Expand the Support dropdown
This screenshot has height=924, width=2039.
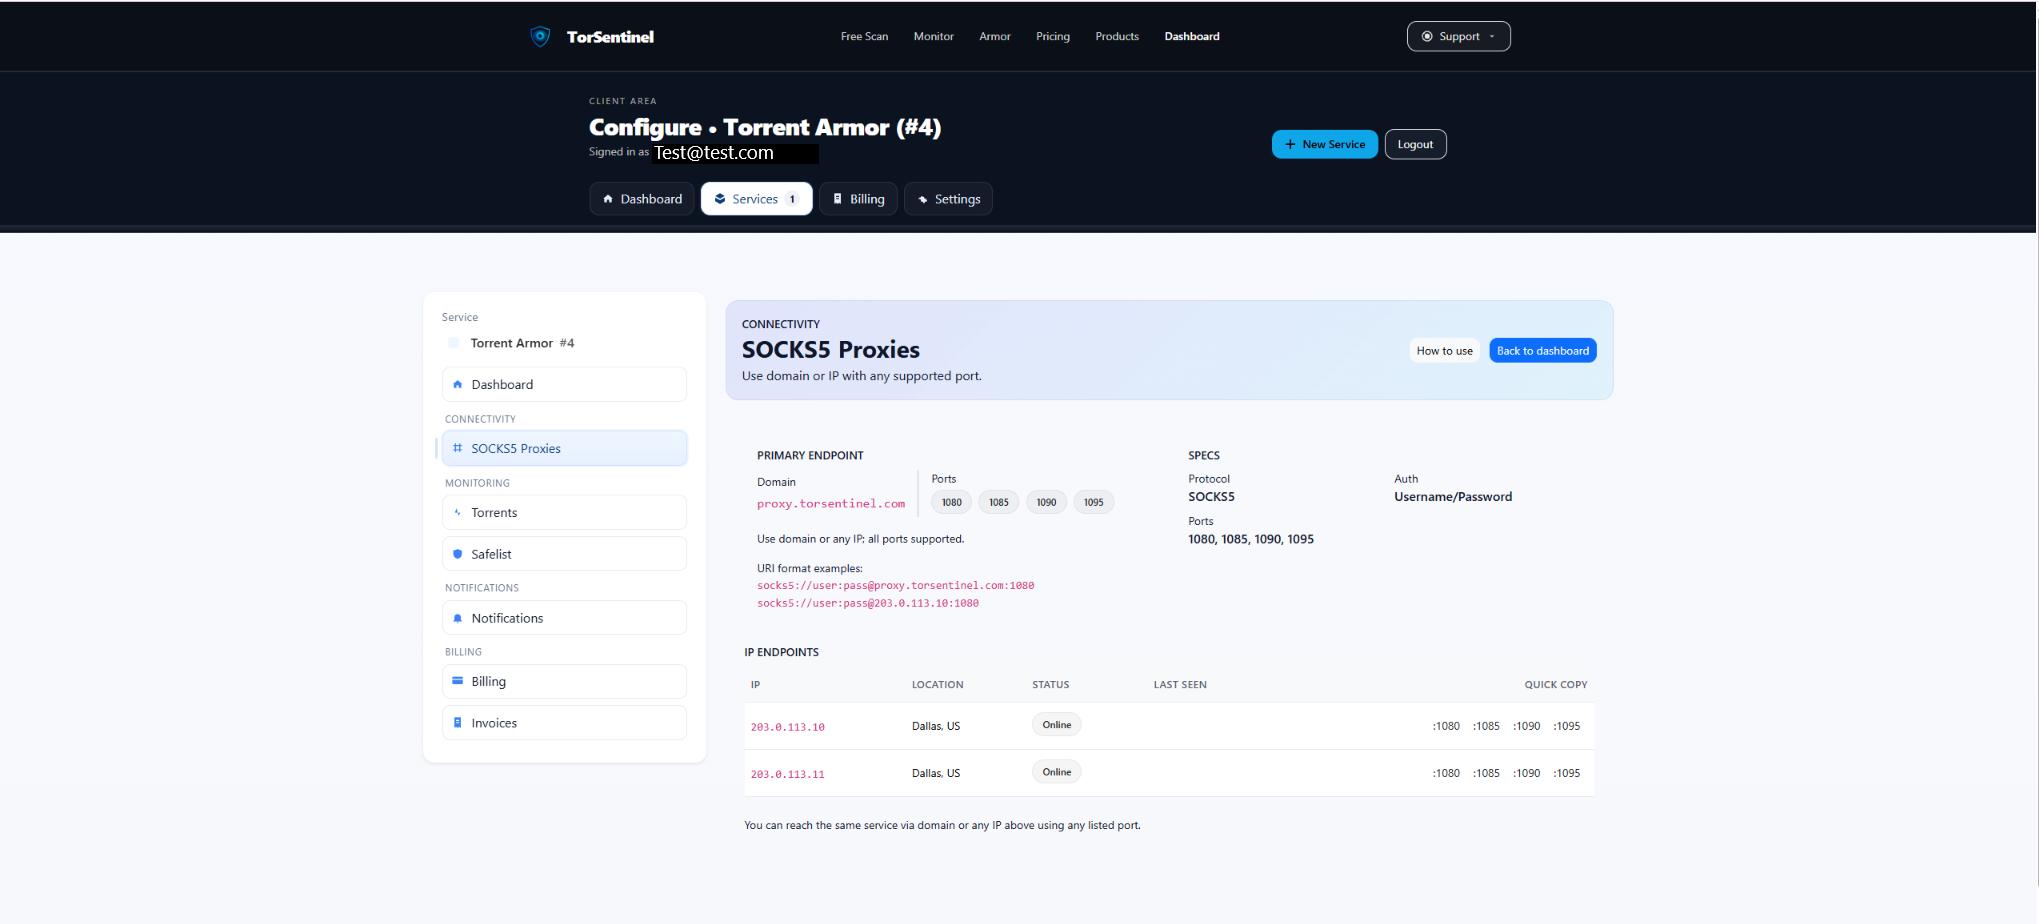point(1458,36)
